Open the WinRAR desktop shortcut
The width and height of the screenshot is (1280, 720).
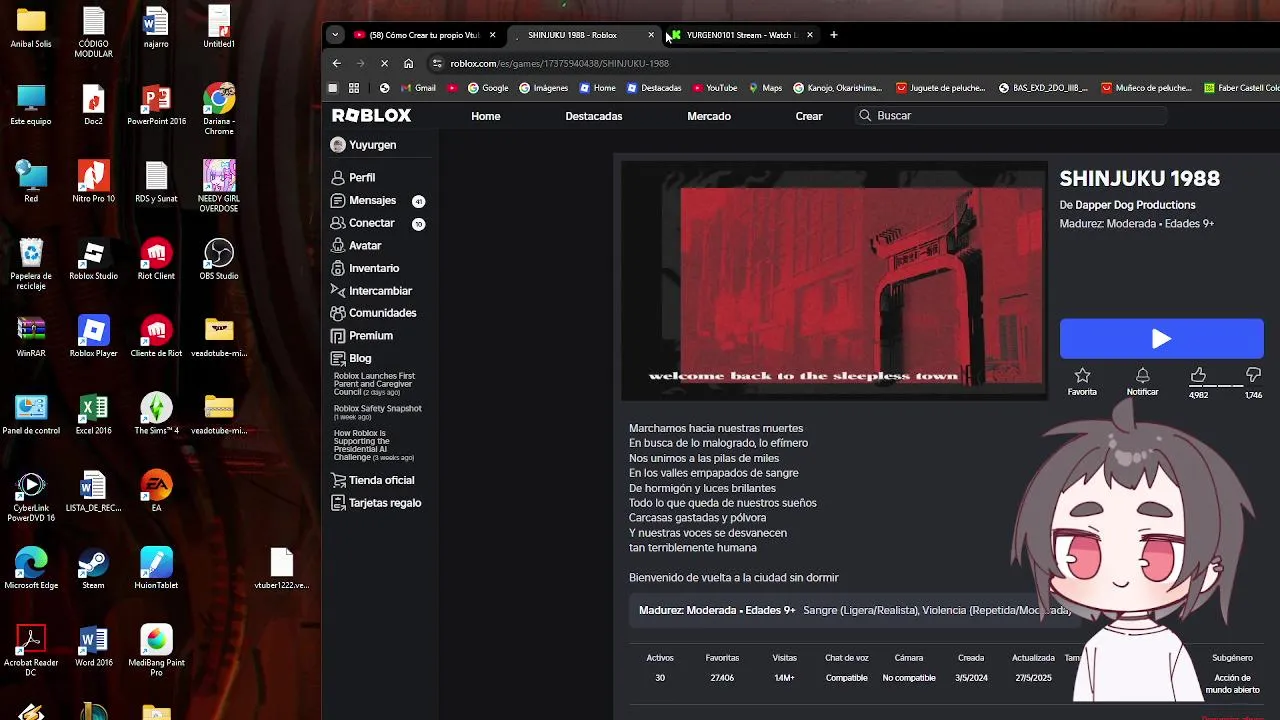click(31, 337)
